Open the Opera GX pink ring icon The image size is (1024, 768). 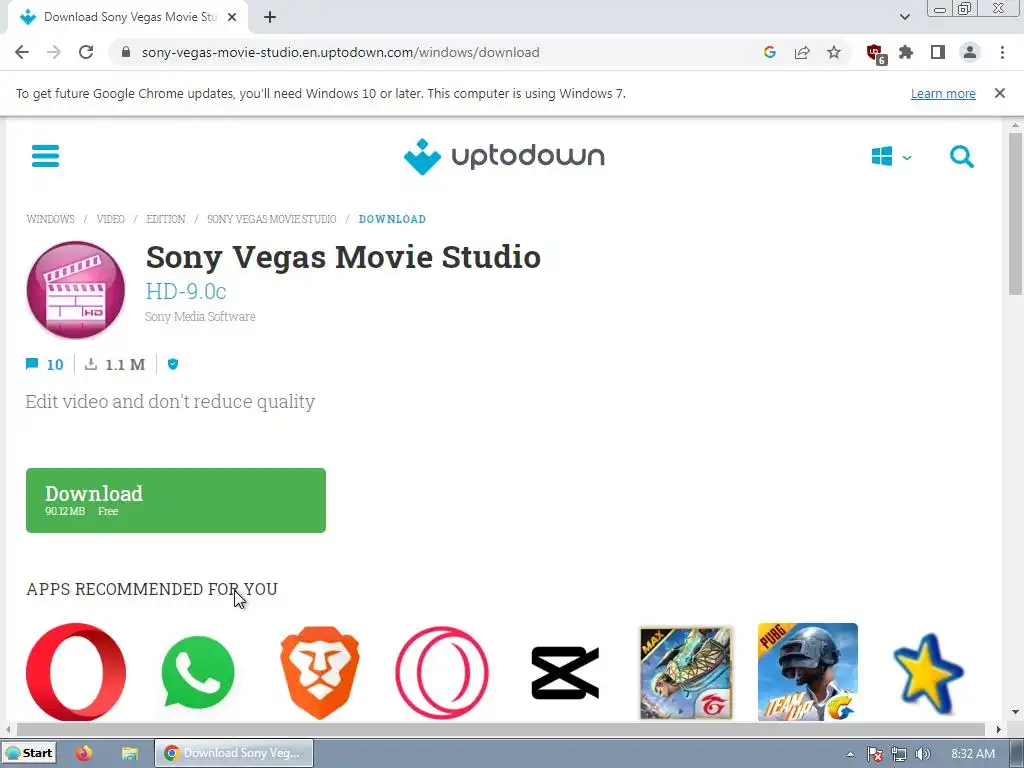tap(441, 673)
